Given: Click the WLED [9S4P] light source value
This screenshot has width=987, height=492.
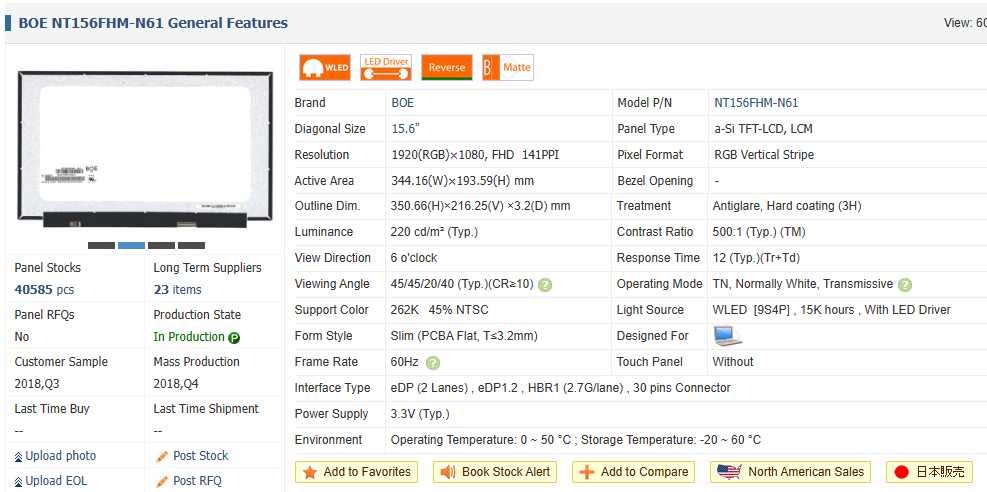Looking at the screenshot, I should tap(832, 310).
